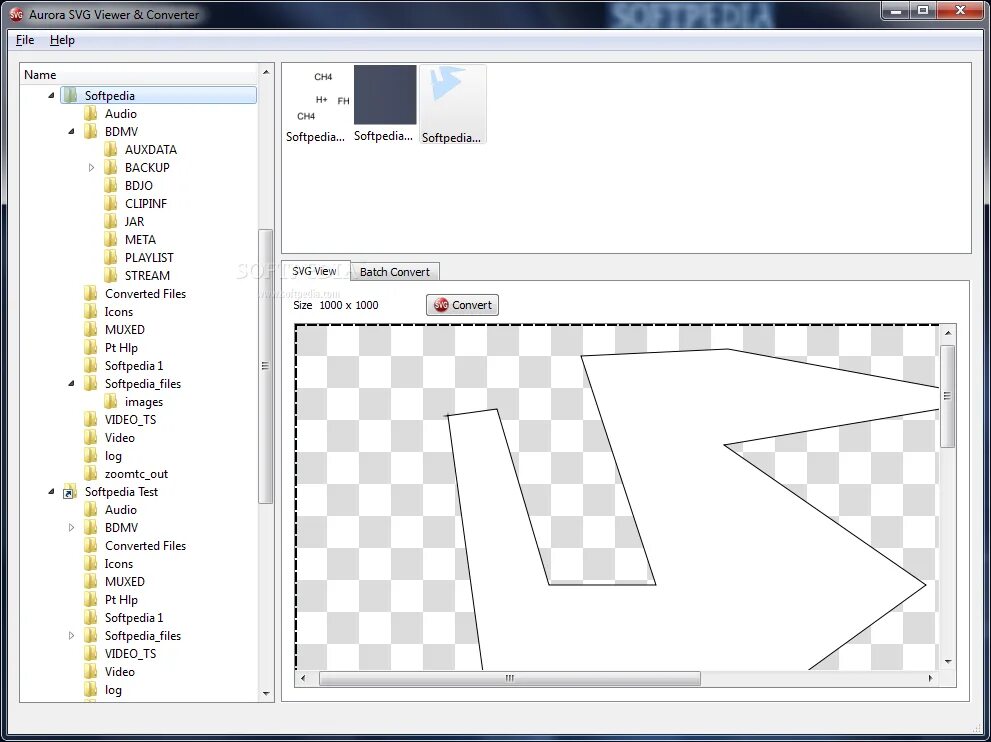Select Audio folder under Softpedia Test
This screenshot has height=742, width=991.
(121, 509)
